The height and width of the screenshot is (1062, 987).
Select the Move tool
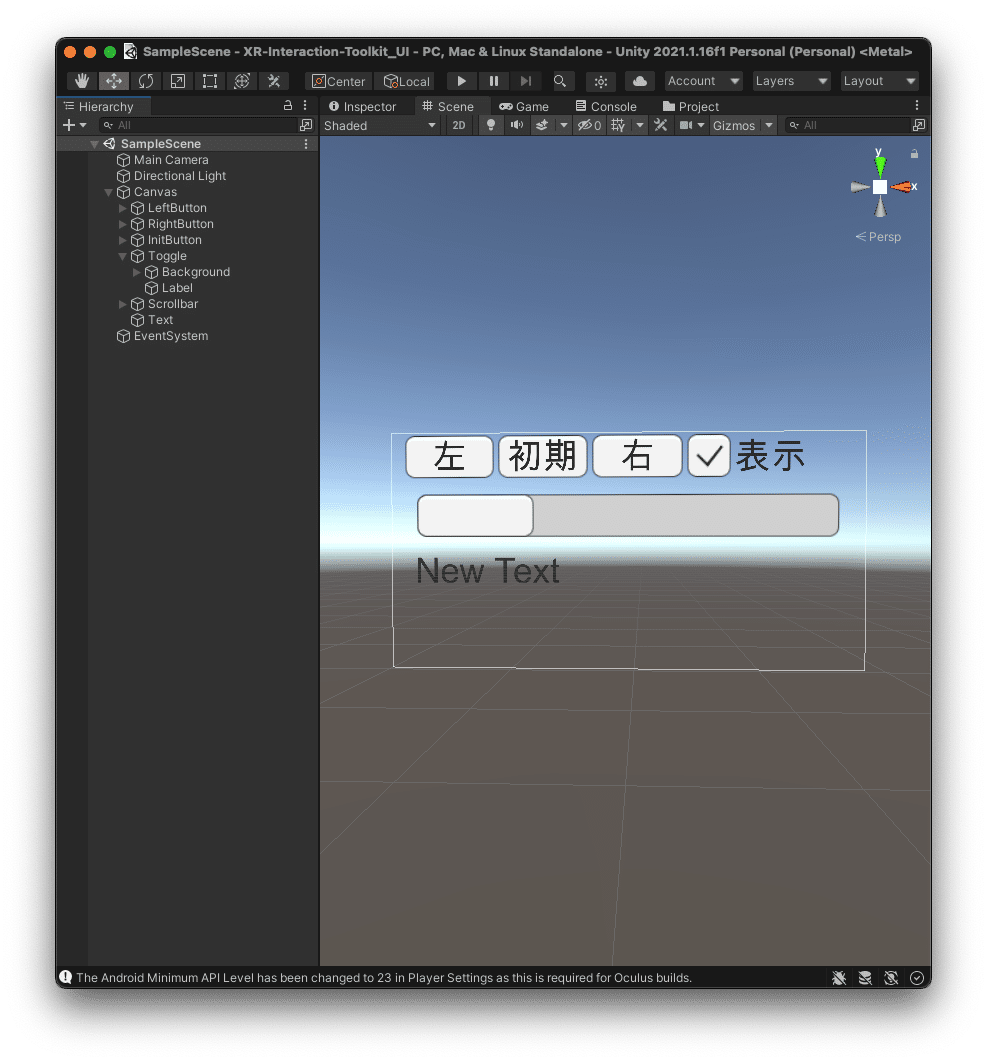[114, 81]
